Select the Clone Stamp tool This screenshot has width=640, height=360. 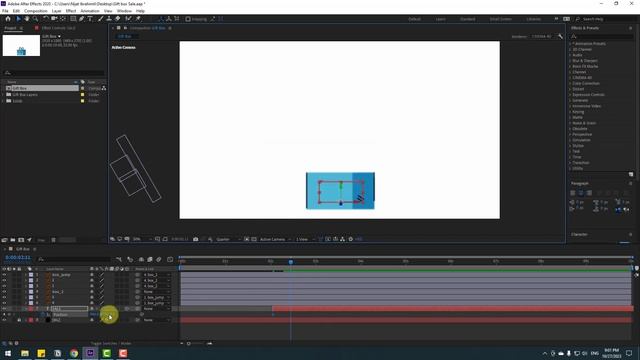pos(109,19)
